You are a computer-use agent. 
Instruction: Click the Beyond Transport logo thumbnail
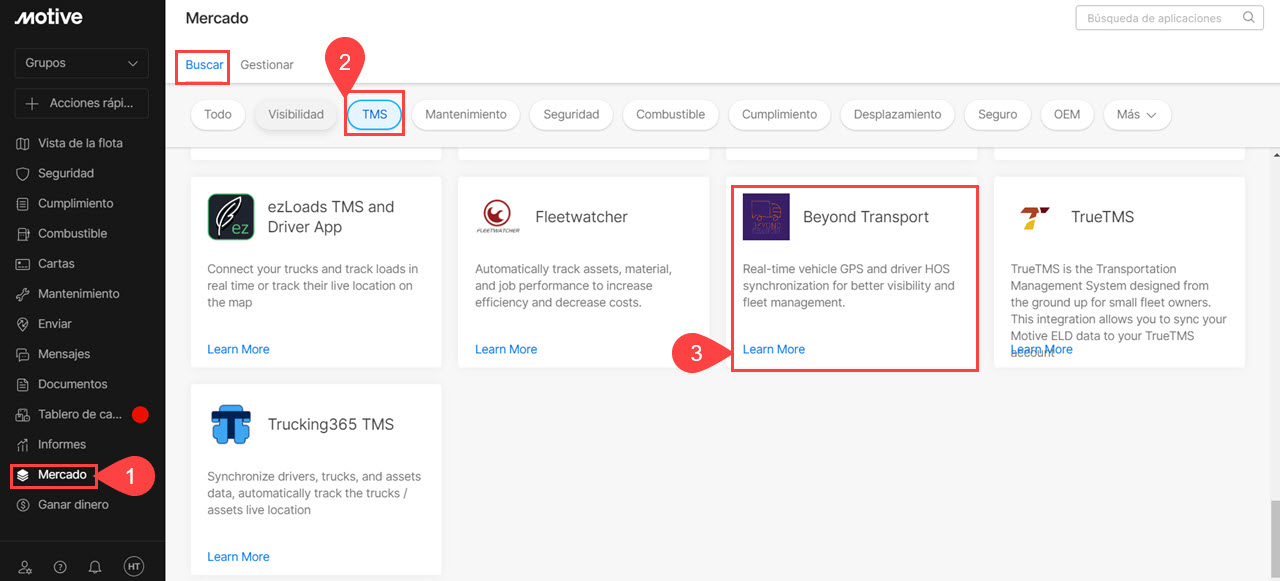tap(766, 217)
